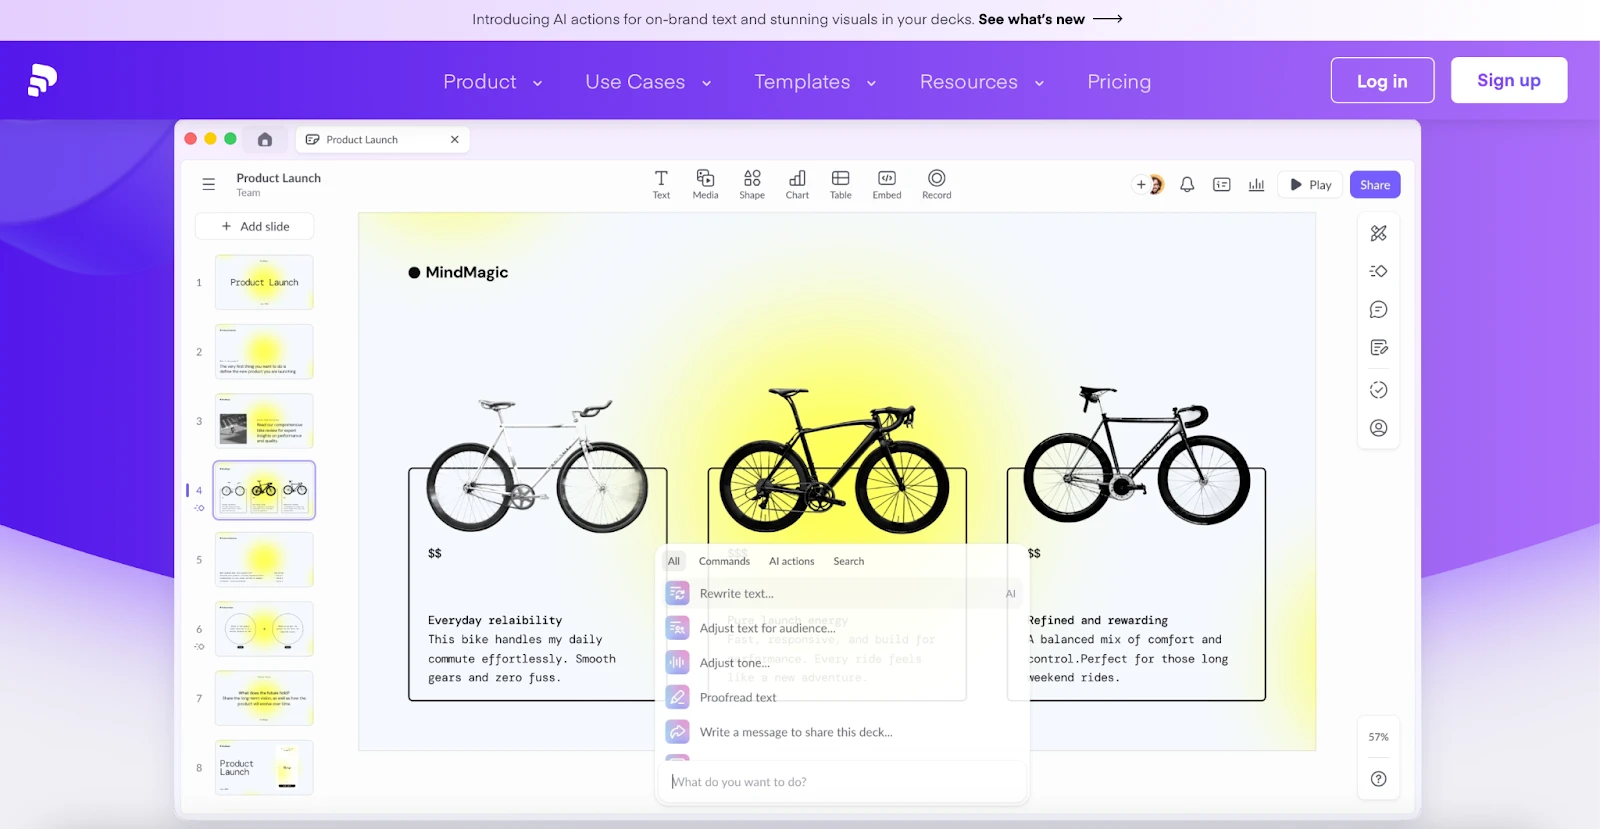Select slide 2 thumbnail

pyautogui.click(x=264, y=352)
